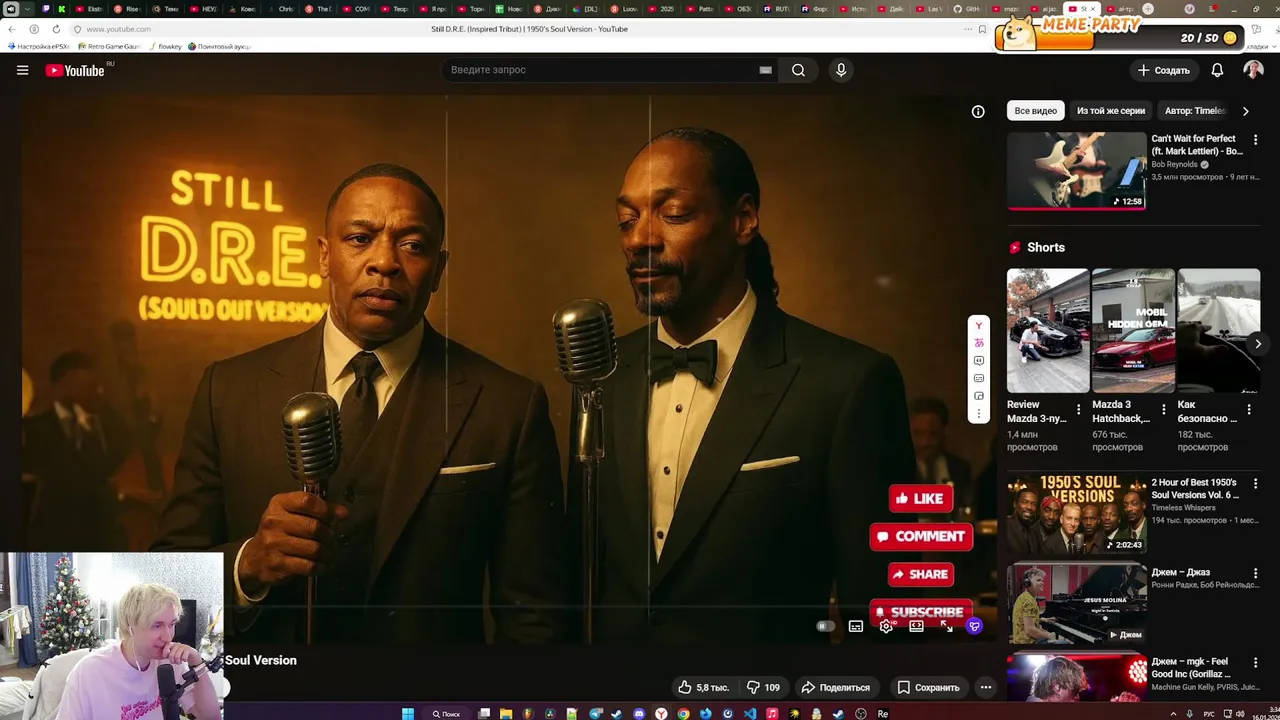The height and width of the screenshot is (720, 1280).
Task: Open options for 'Джем – mgk - Feel Good Inc'
Action: pyautogui.click(x=1255, y=663)
